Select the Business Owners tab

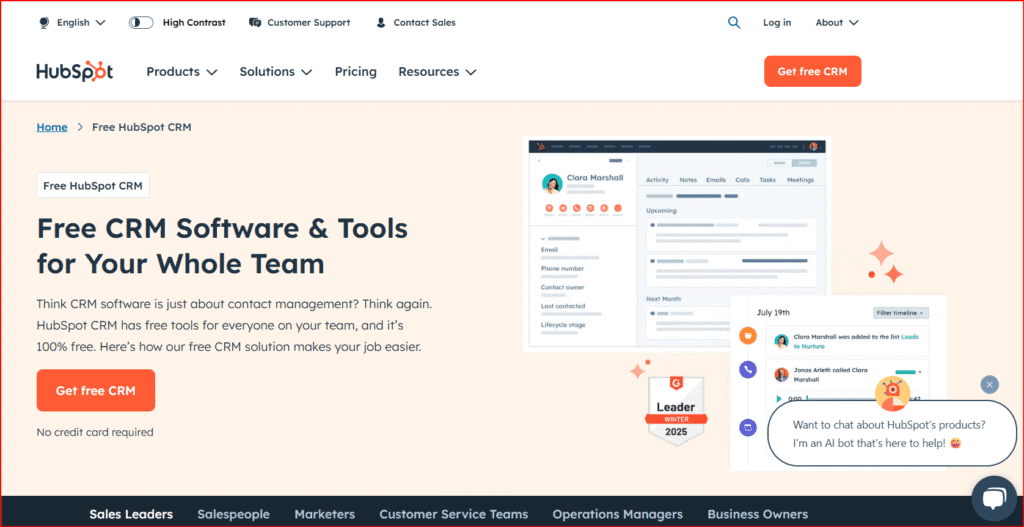tap(758, 514)
